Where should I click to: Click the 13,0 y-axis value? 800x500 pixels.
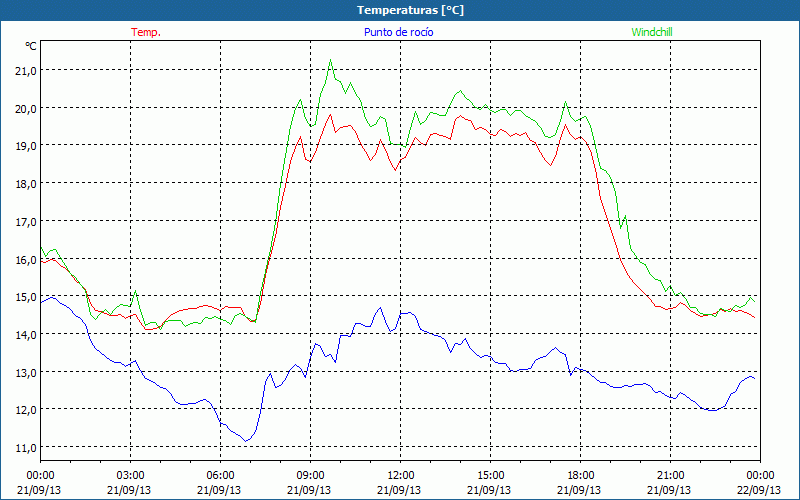click(26, 372)
